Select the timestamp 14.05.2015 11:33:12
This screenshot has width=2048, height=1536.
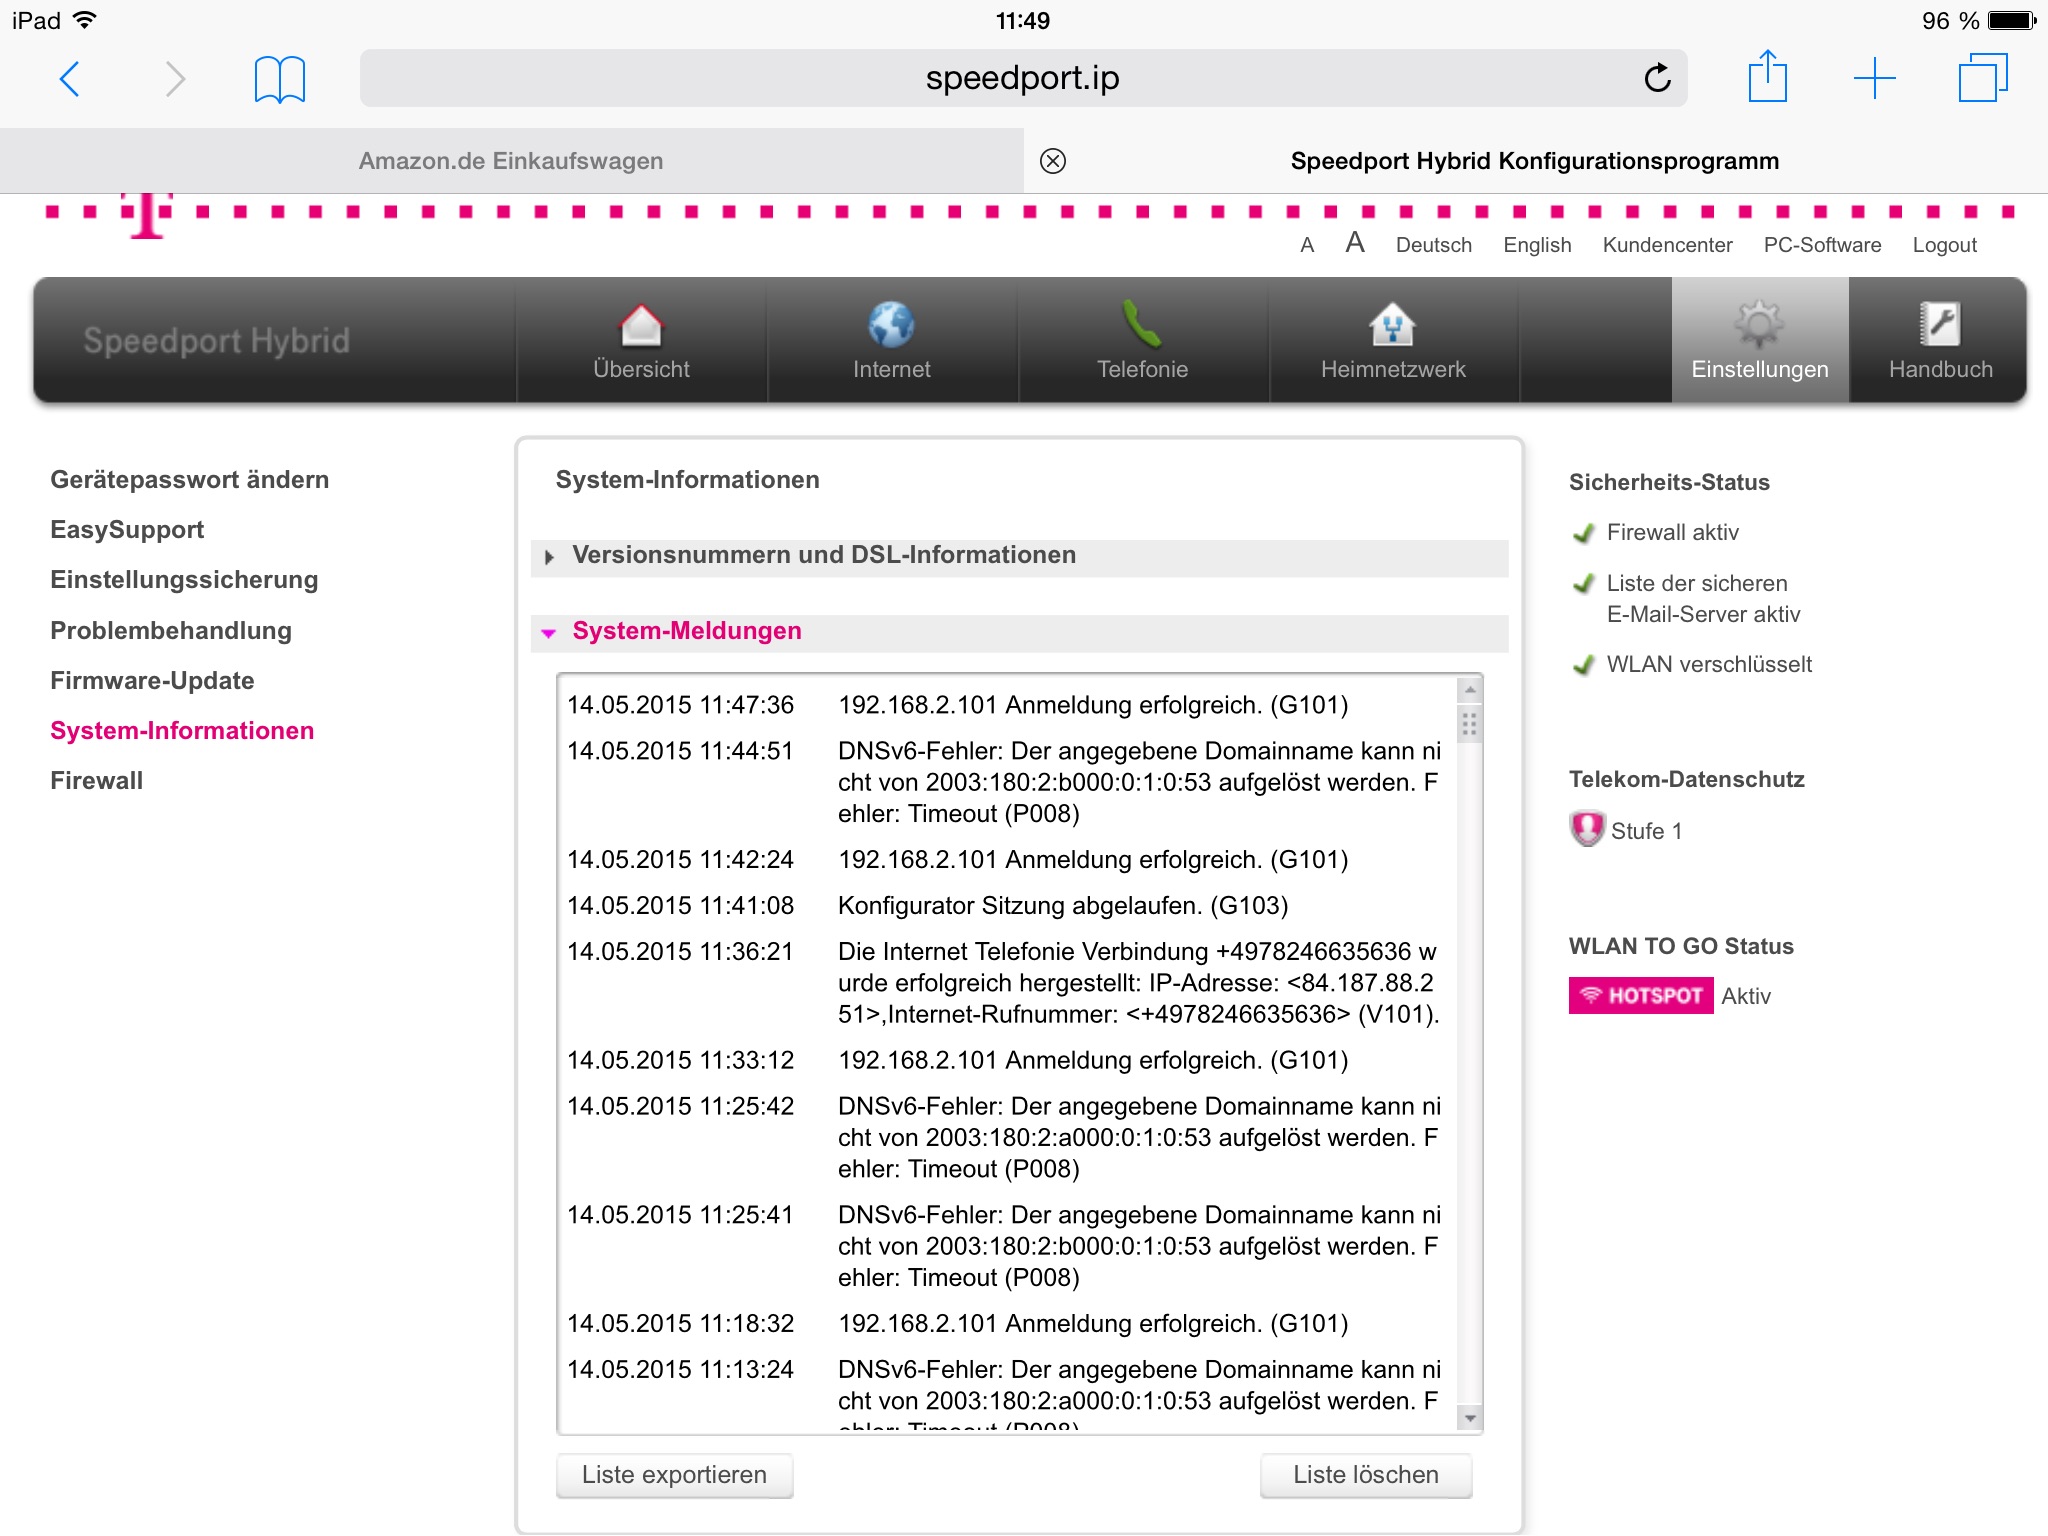point(680,1061)
